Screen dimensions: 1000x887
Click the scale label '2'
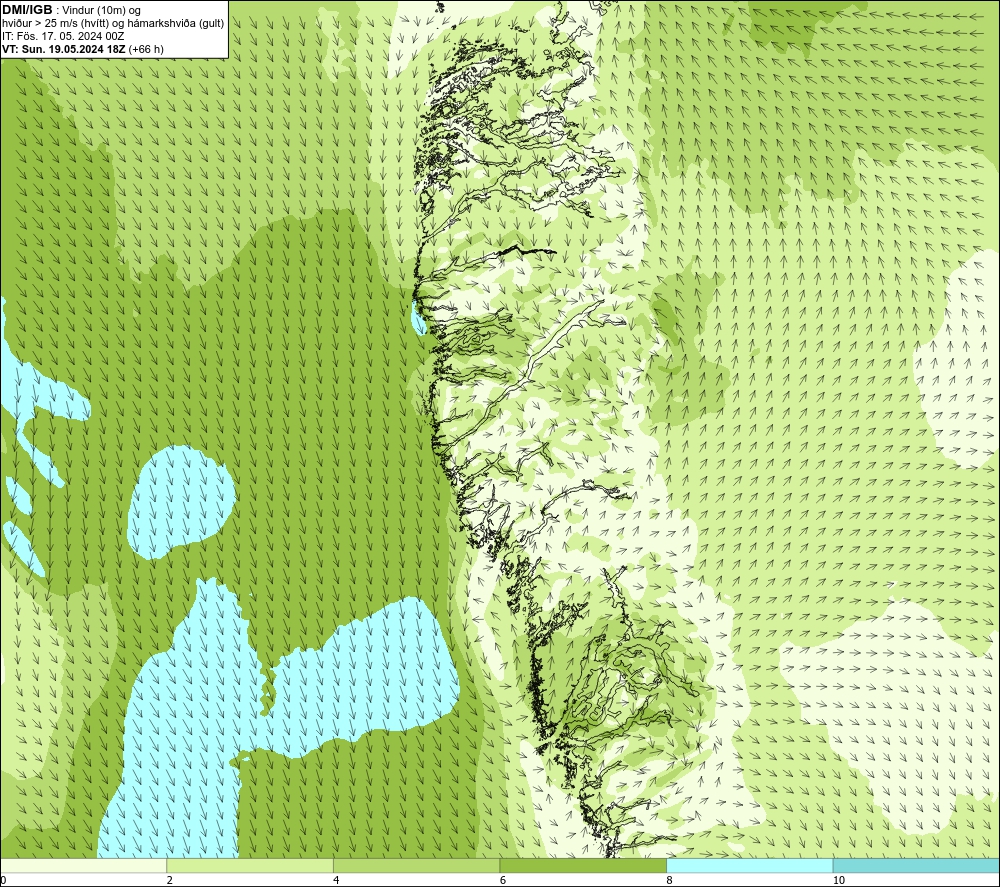point(170,881)
